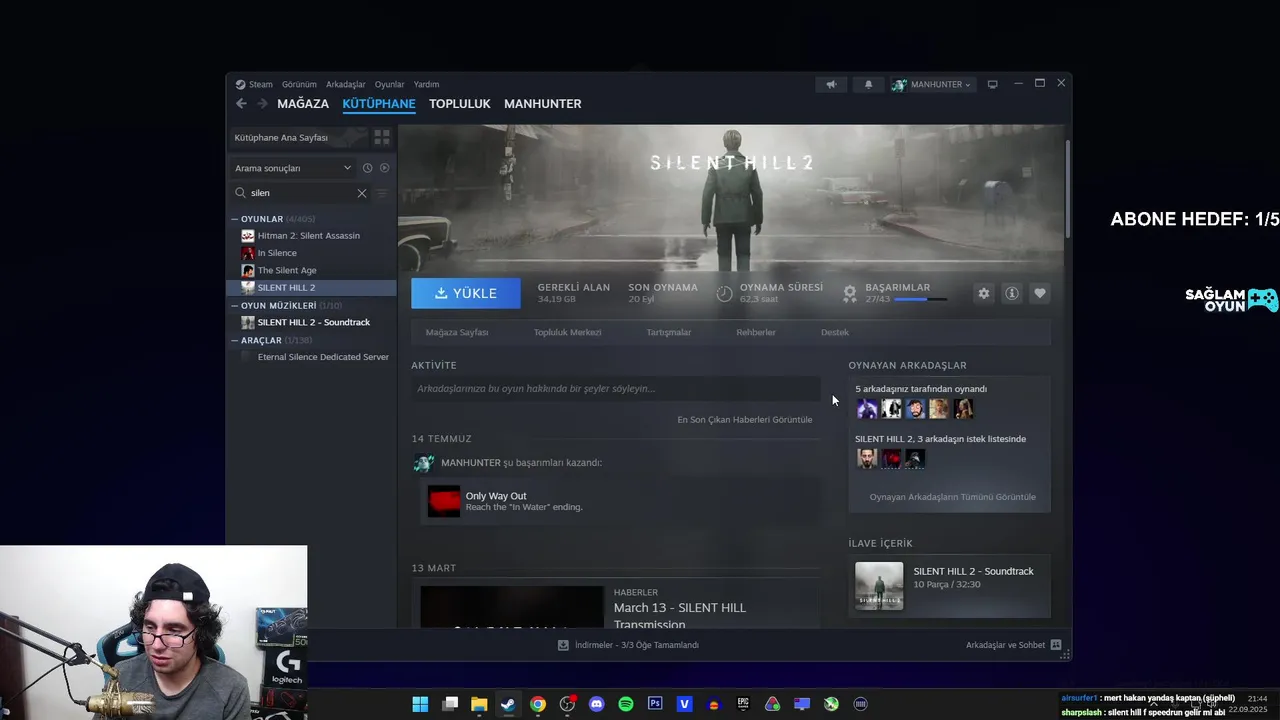Go back with the left arrow
This screenshot has width=1280, height=720.
tap(241, 104)
